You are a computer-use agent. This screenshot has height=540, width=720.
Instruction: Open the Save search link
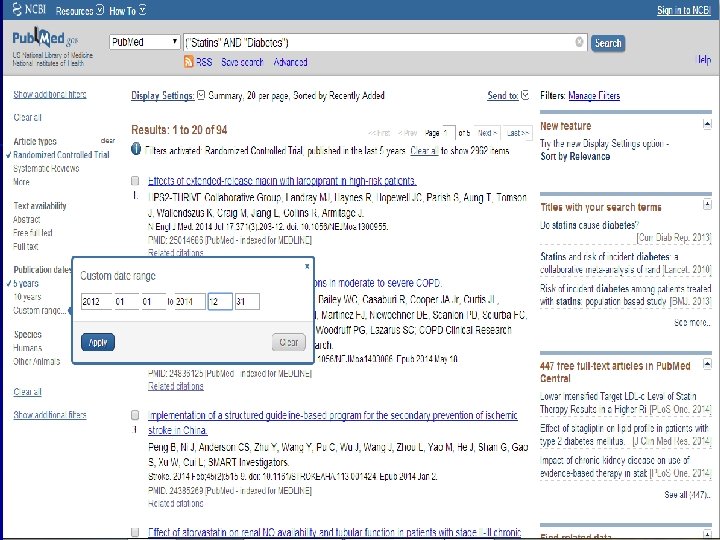[242, 62]
